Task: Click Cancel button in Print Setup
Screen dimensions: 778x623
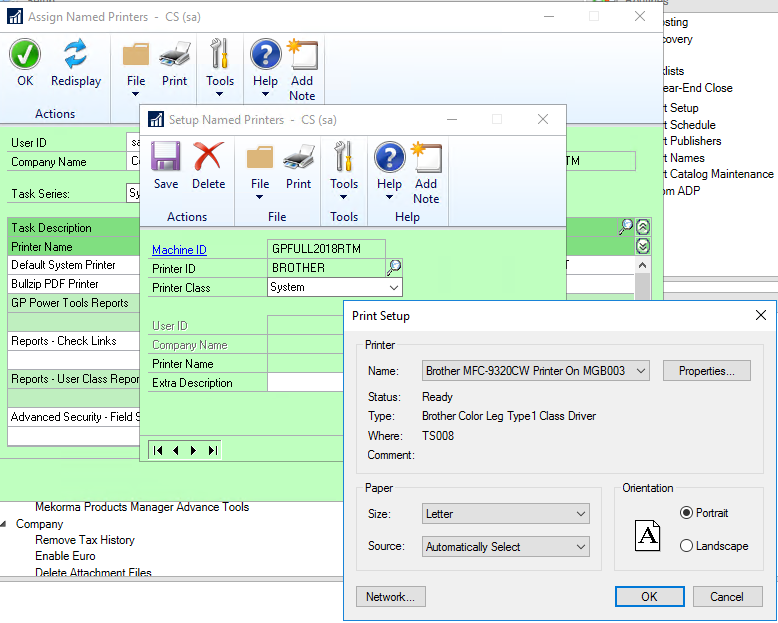Action: (x=727, y=597)
